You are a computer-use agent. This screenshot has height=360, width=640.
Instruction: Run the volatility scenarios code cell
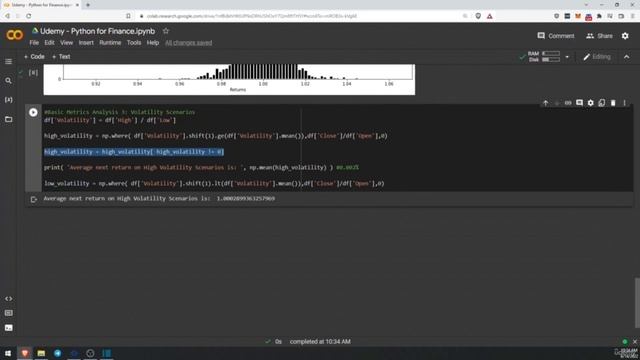click(x=33, y=112)
